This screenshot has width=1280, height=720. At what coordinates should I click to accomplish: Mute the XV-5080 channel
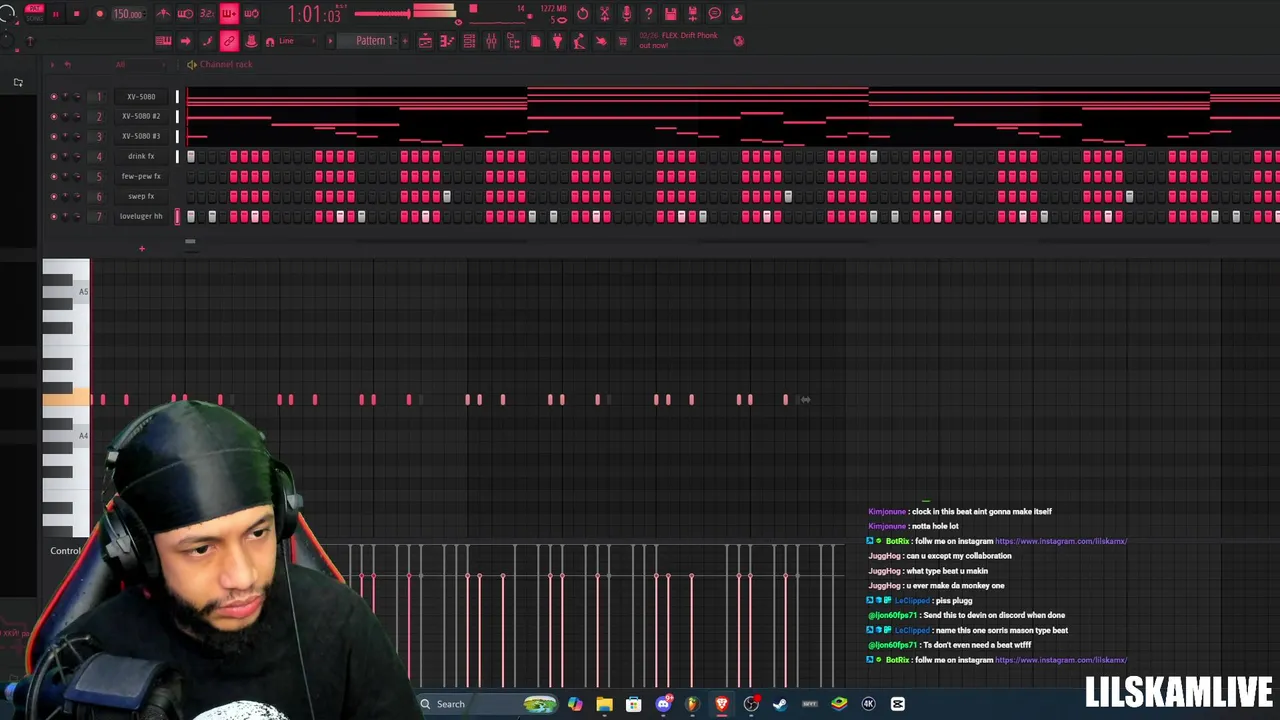click(x=54, y=97)
